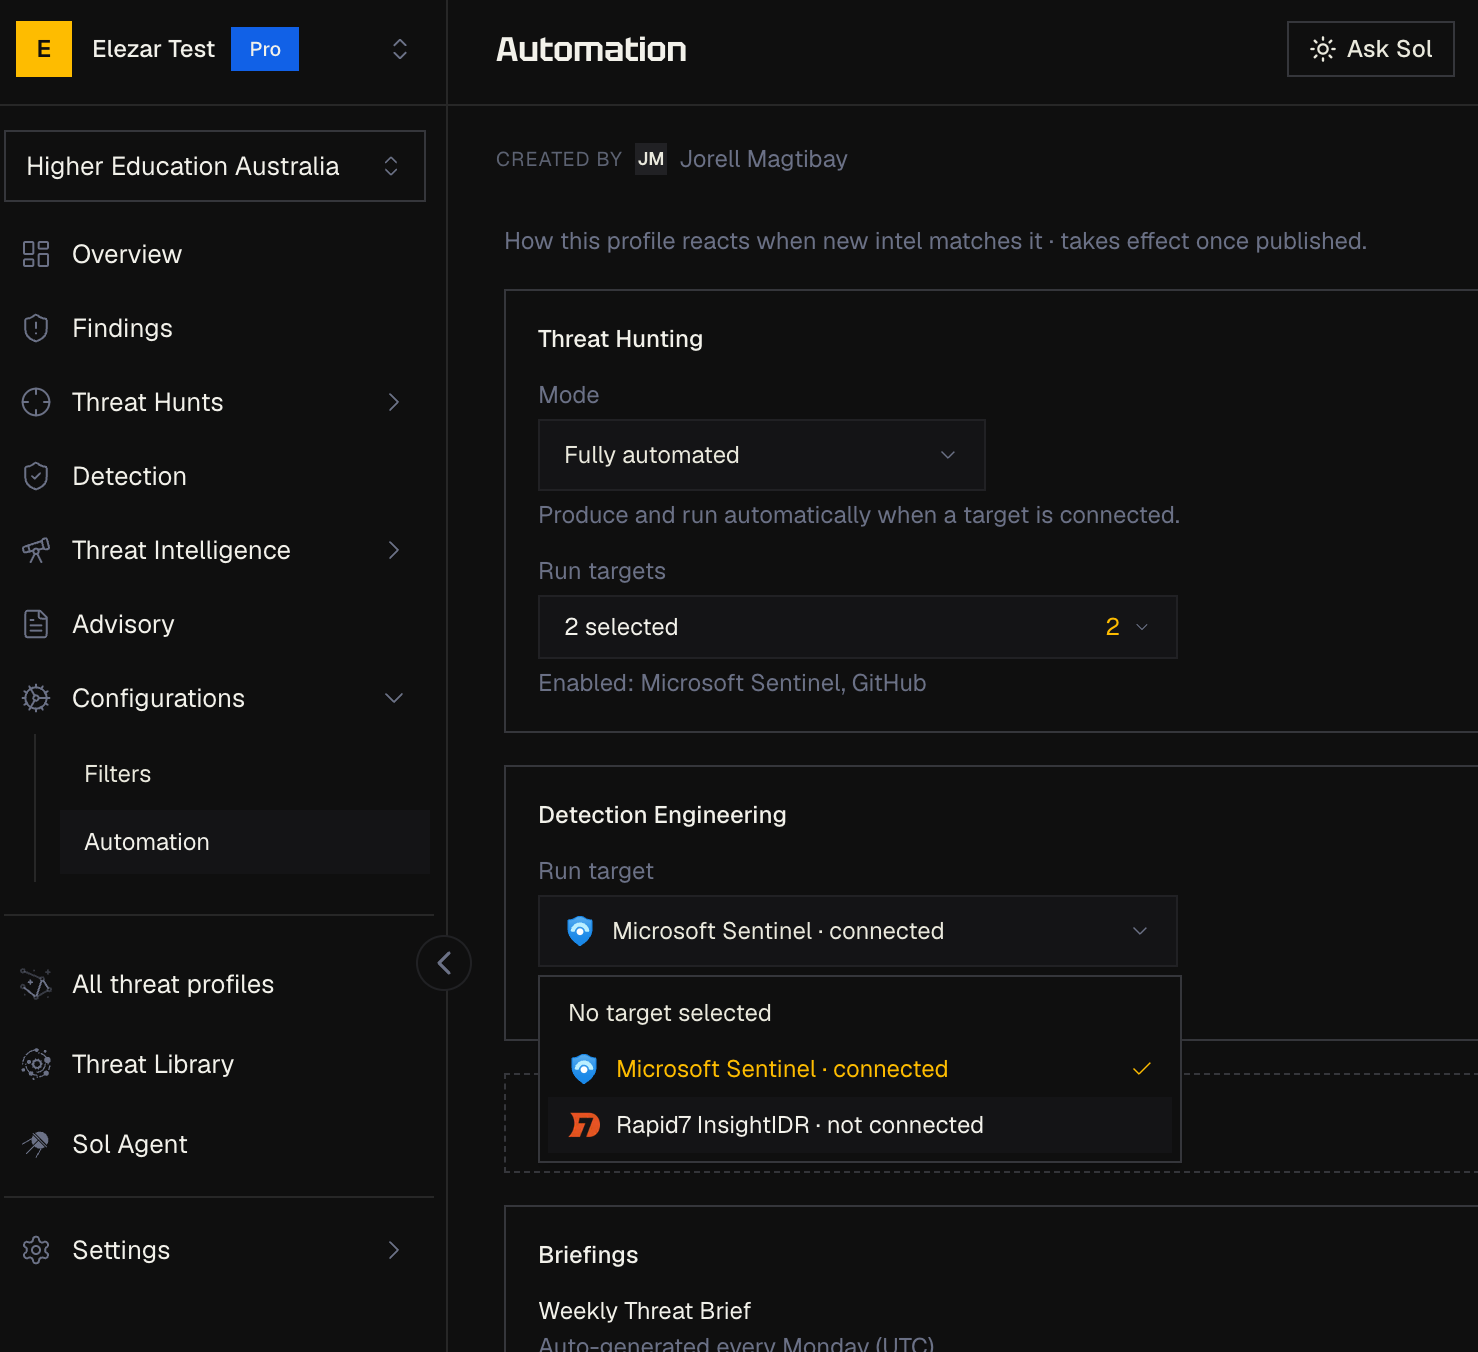Open the workspace switcher chevrons beside Pro
This screenshot has width=1478, height=1352.
point(400,49)
